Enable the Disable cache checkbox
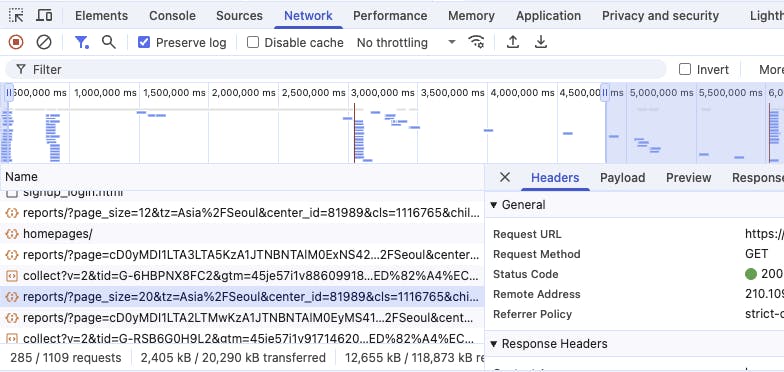784x372 pixels. pos(253,42)
